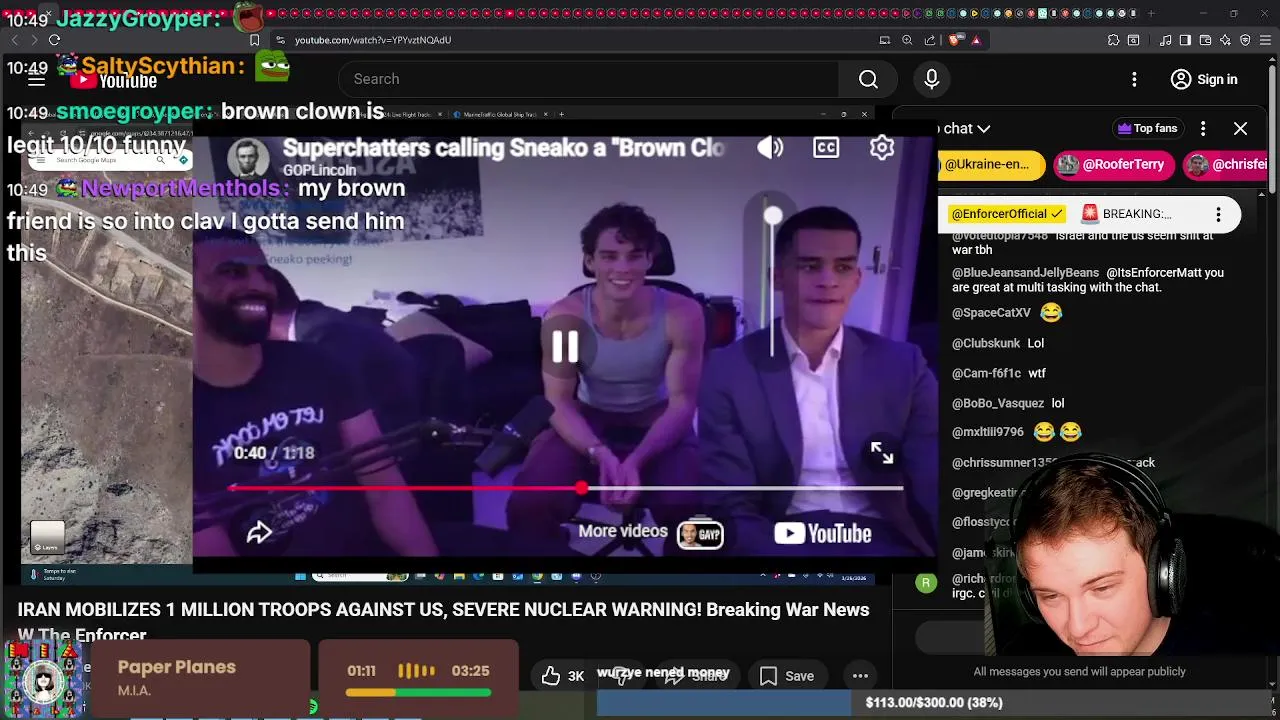Open more actions ellipsis below video
Screen dimensions: 1280x720
click(x=860, y=676)
